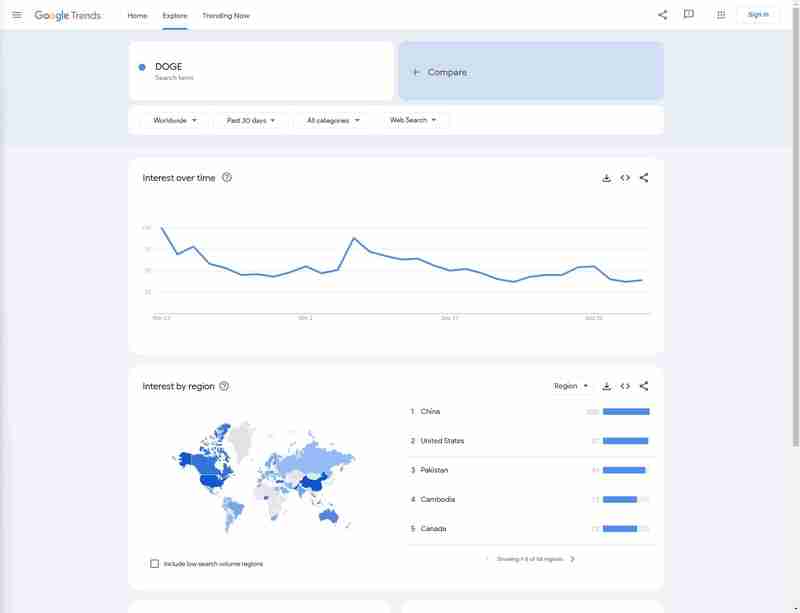This screenshot has width=800, height=613.
Task: Open the send feedback icon
Action: [689, 14]
